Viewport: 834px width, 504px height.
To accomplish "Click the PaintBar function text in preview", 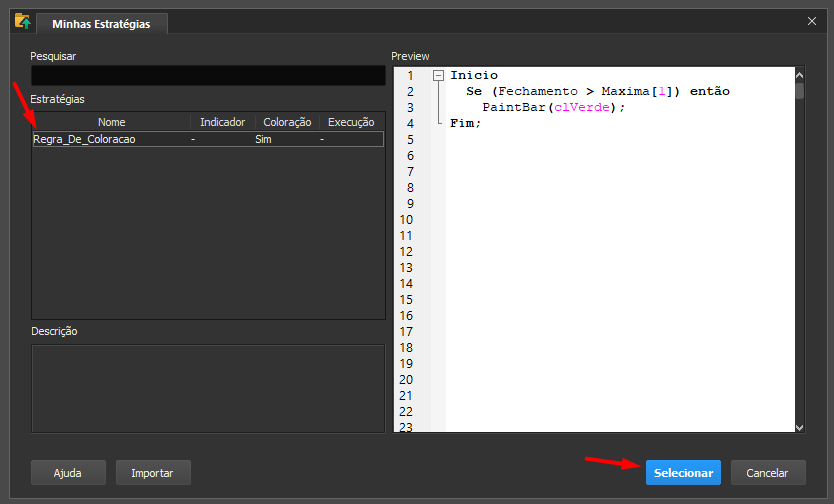I will (x=514, y=107).
